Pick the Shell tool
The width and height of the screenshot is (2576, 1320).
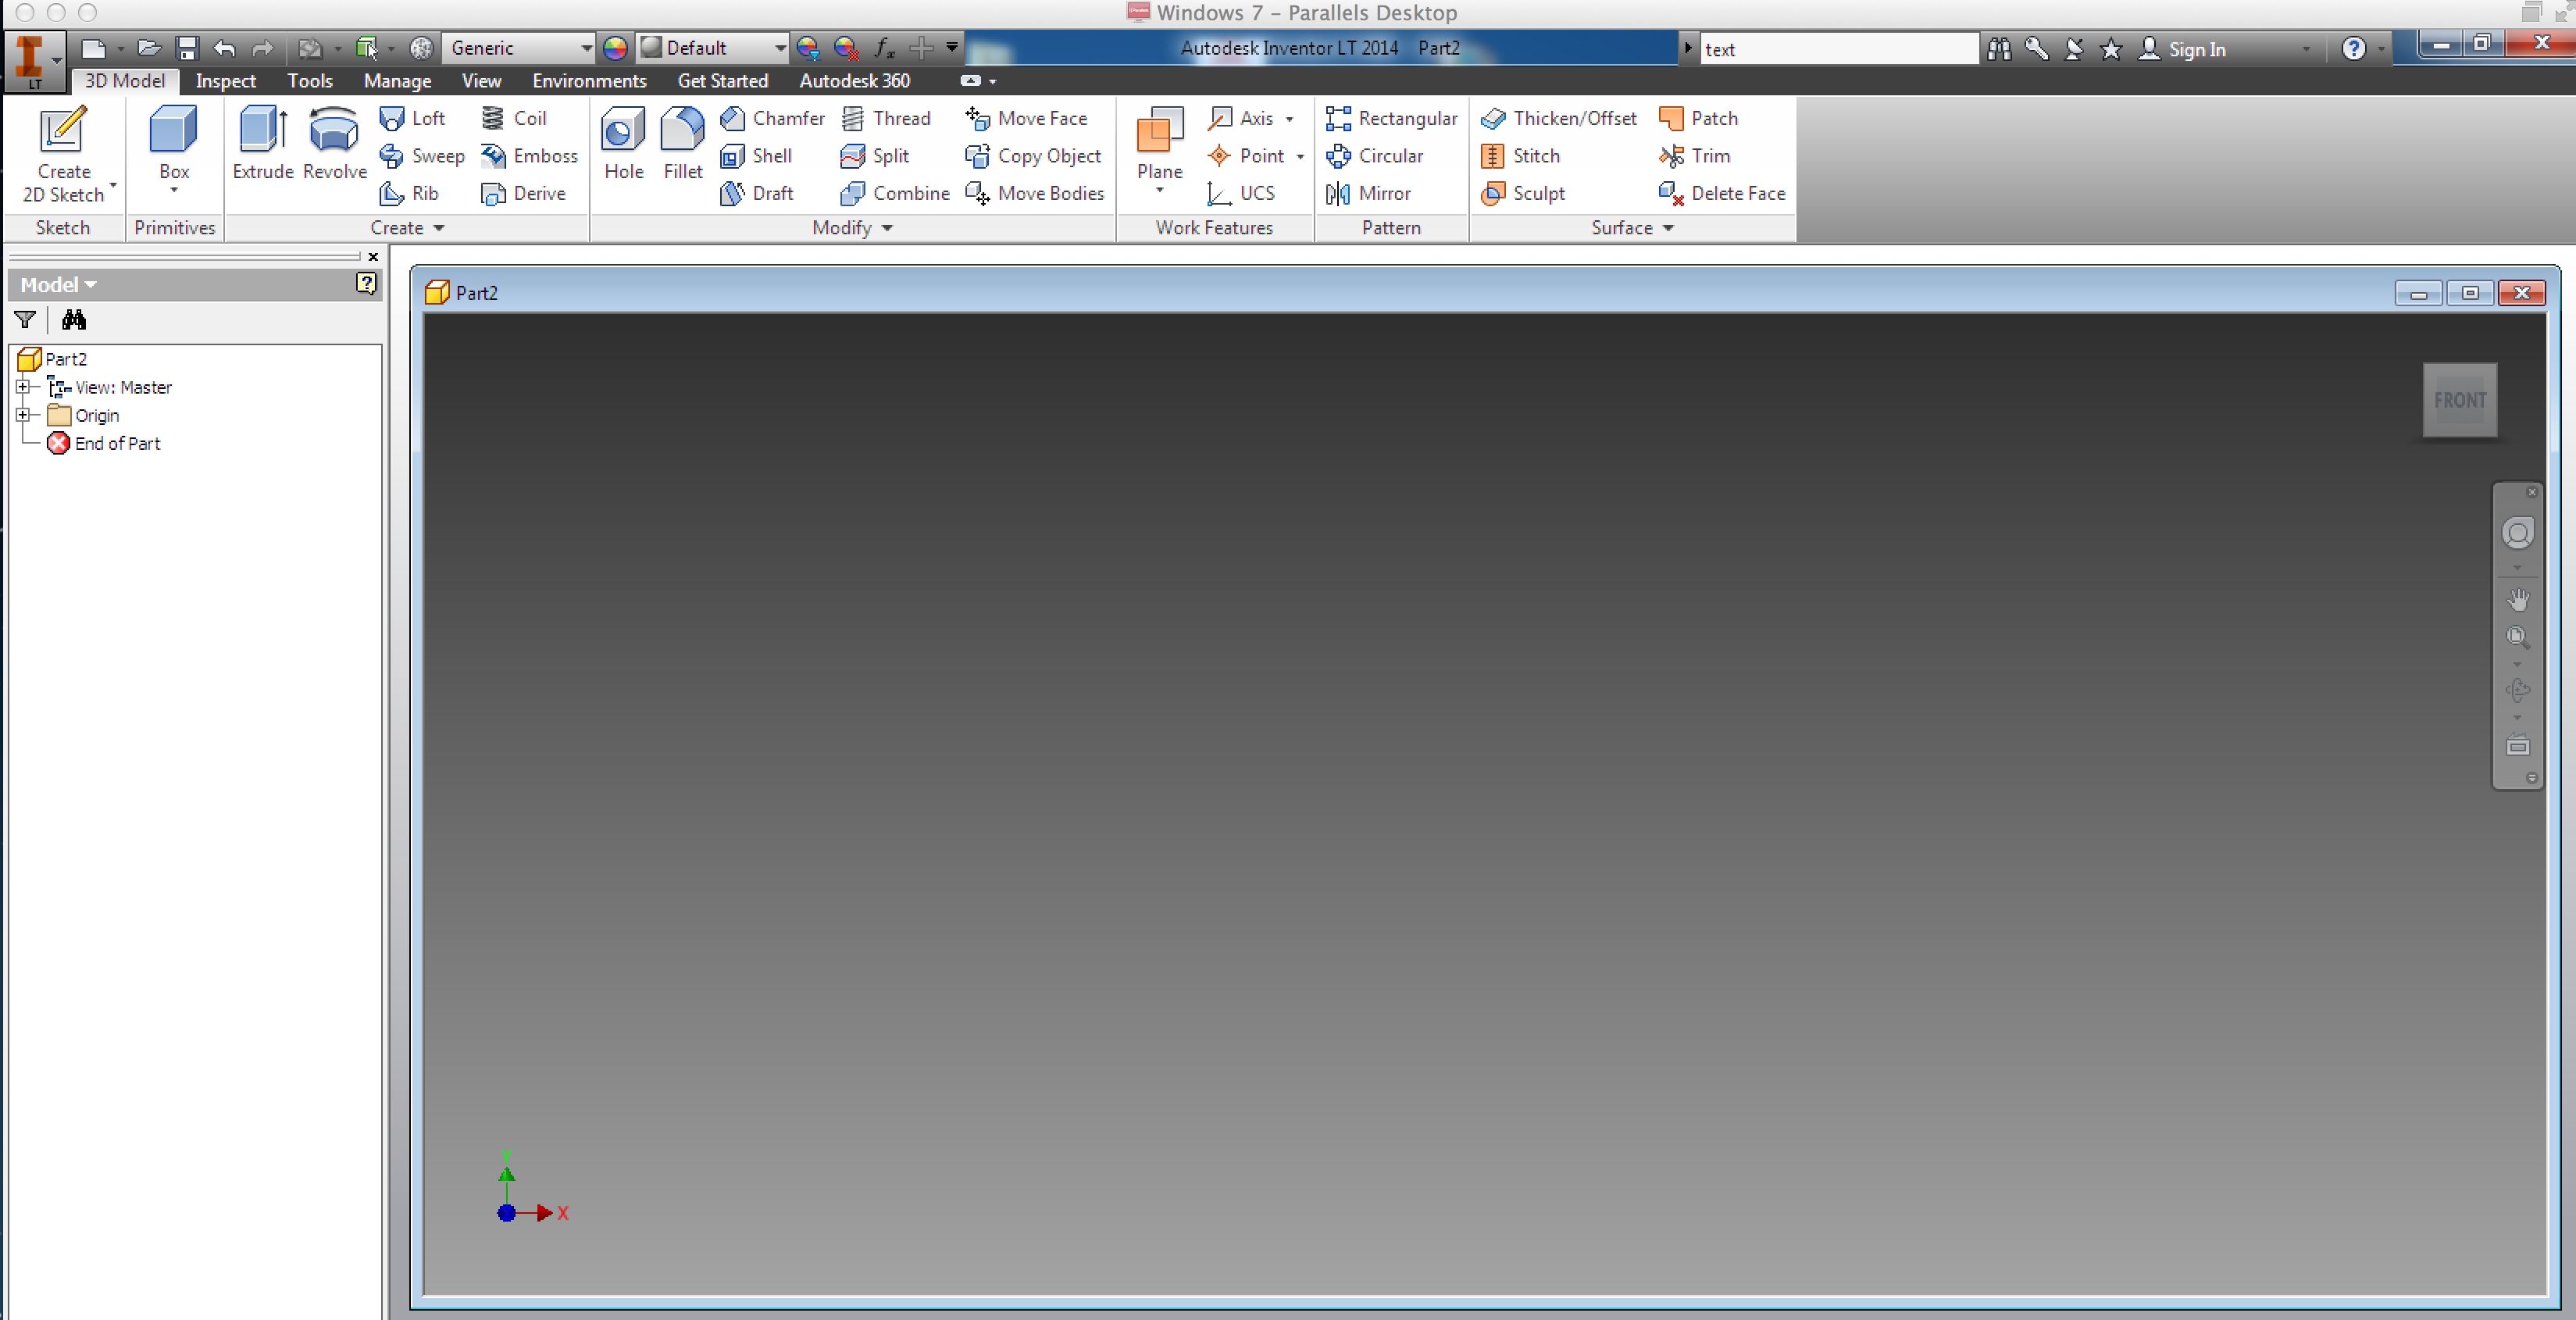pos(756,156)
